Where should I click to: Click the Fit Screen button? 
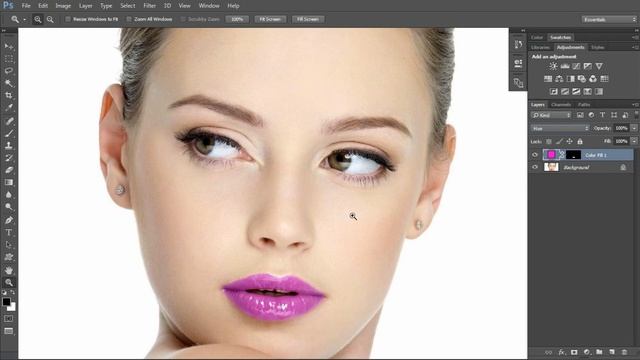pos(270,19)
